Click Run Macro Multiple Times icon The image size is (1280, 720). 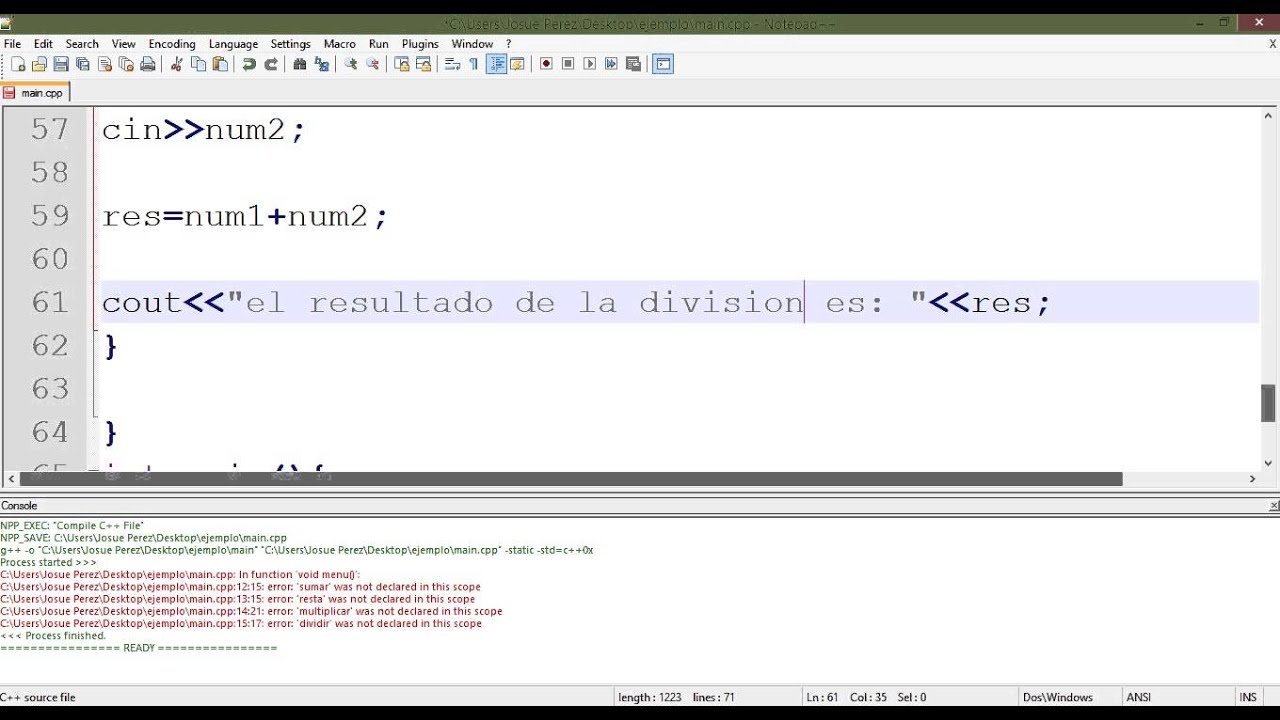pyautogui.click(x=611, y=64)
